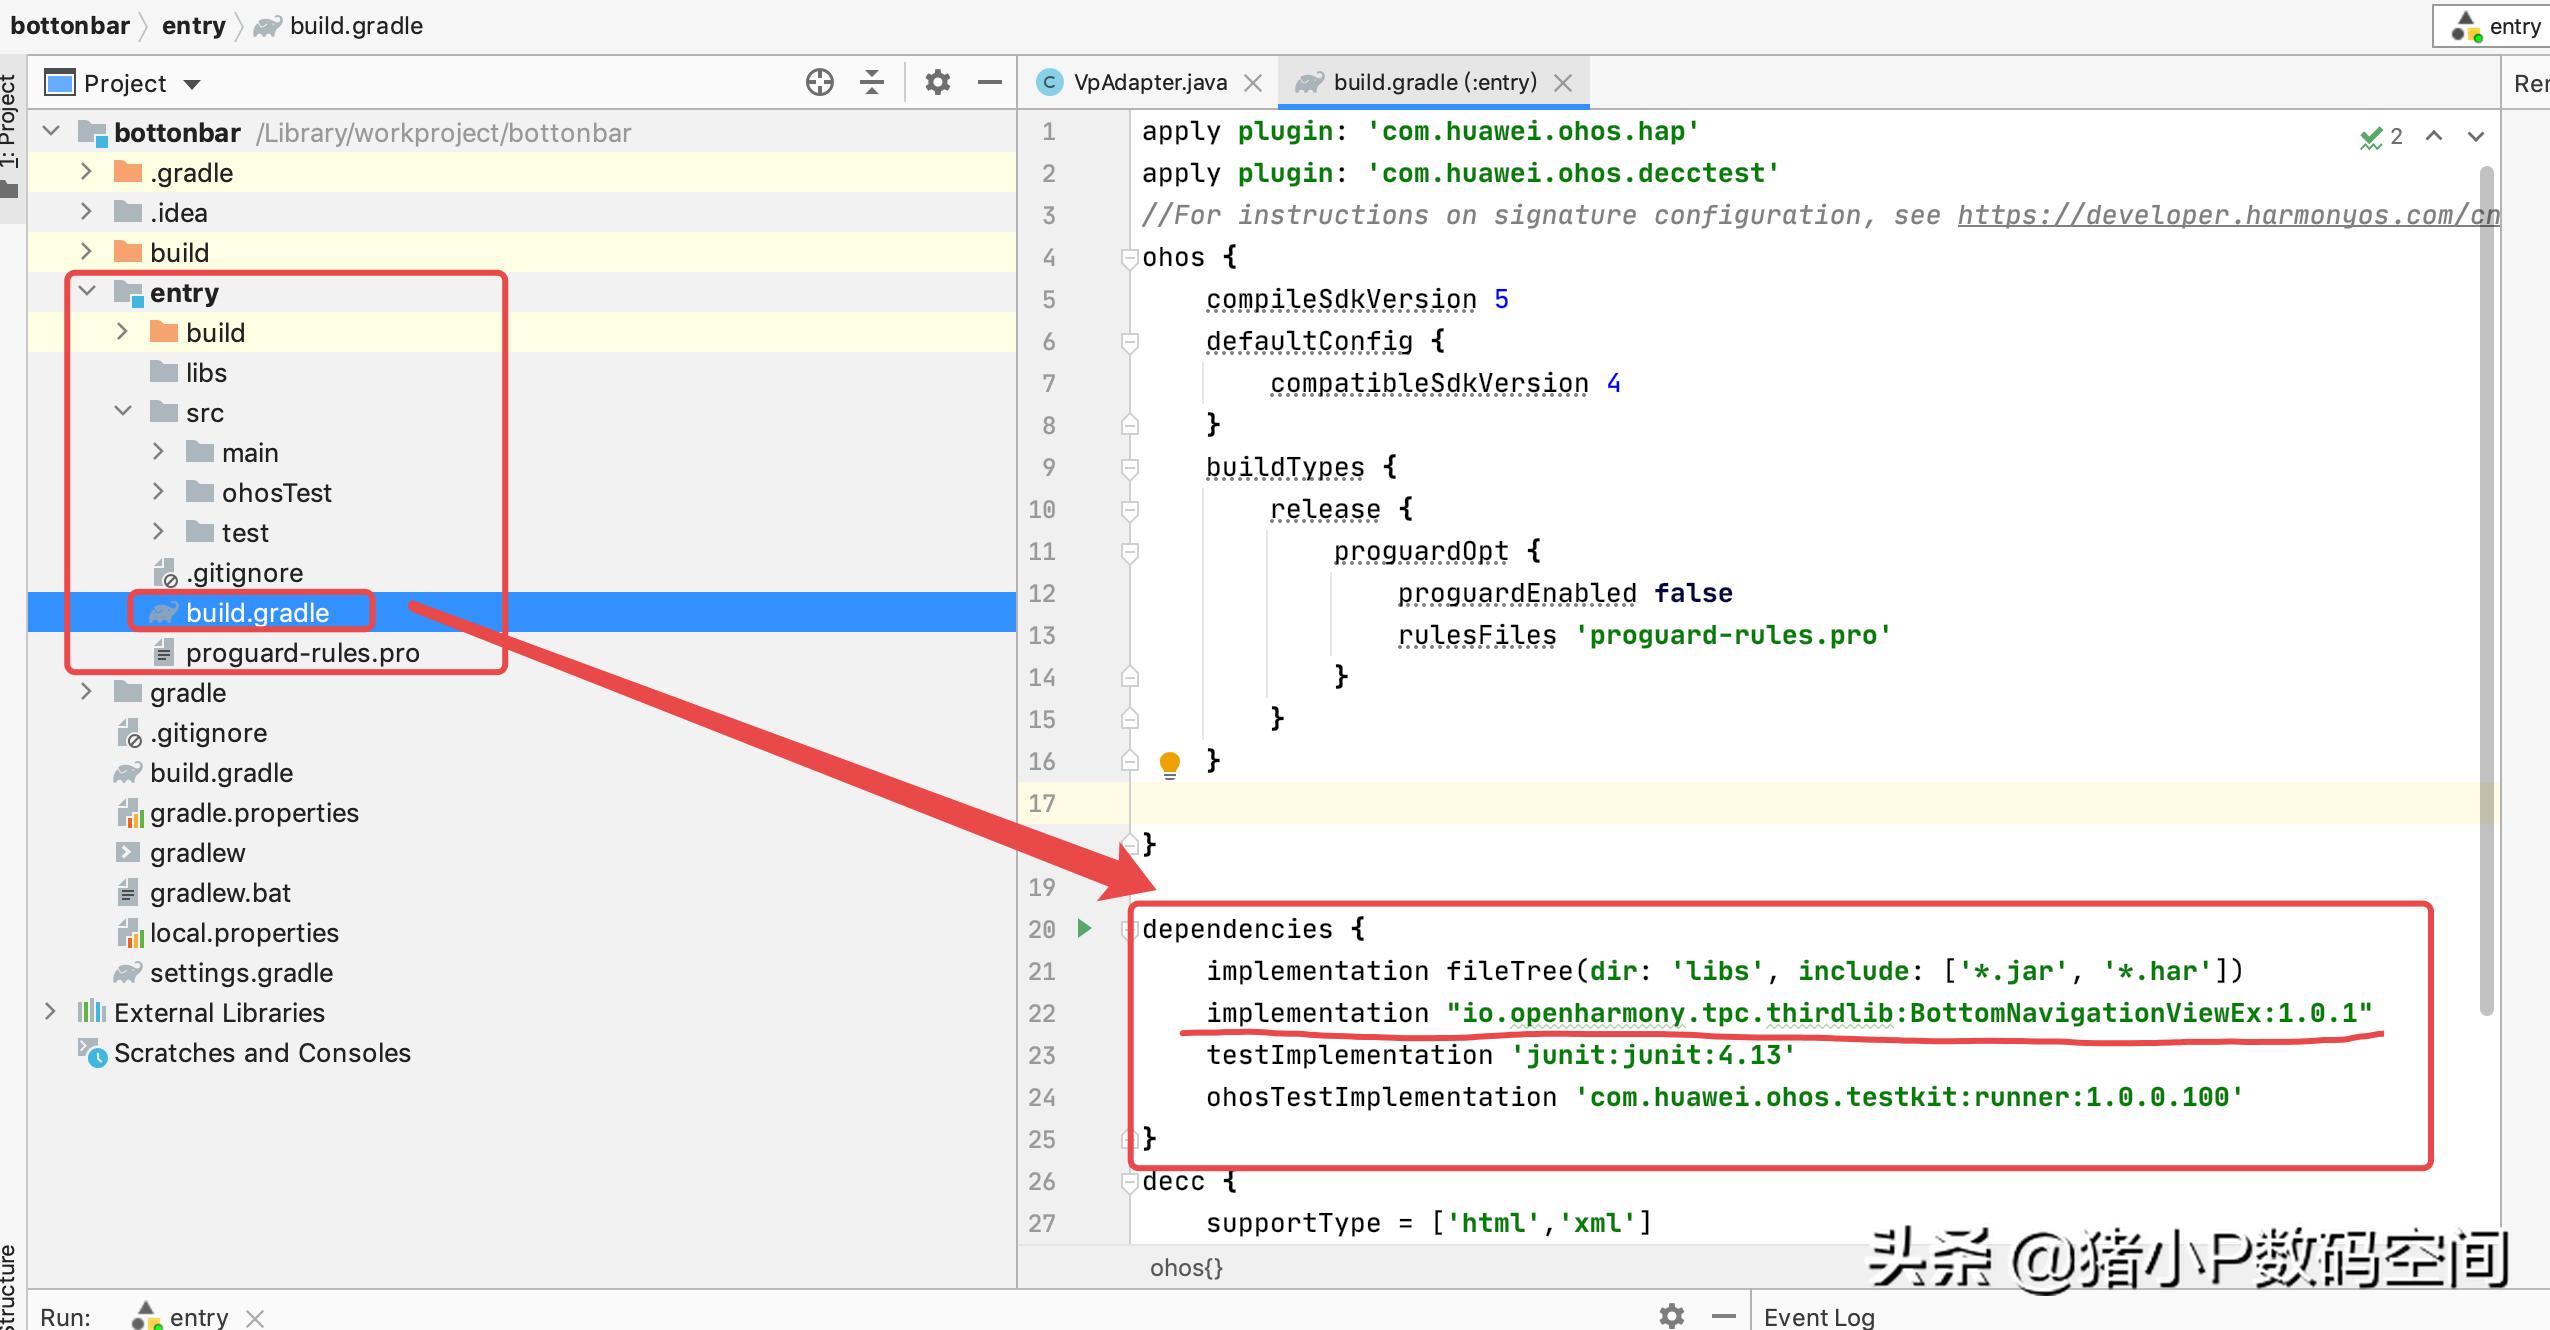Open the Project view dropdown
The height and width of the screenshot is (1330, 2550).
click(x=192, y=84)
